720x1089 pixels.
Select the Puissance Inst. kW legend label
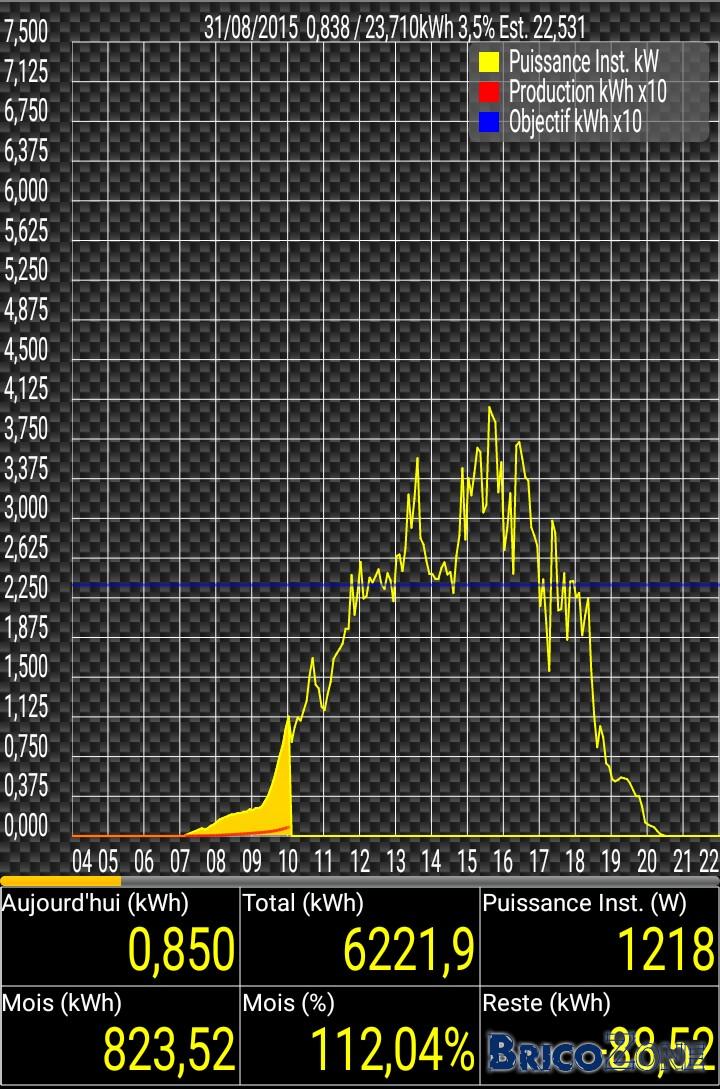click(583, 62)
